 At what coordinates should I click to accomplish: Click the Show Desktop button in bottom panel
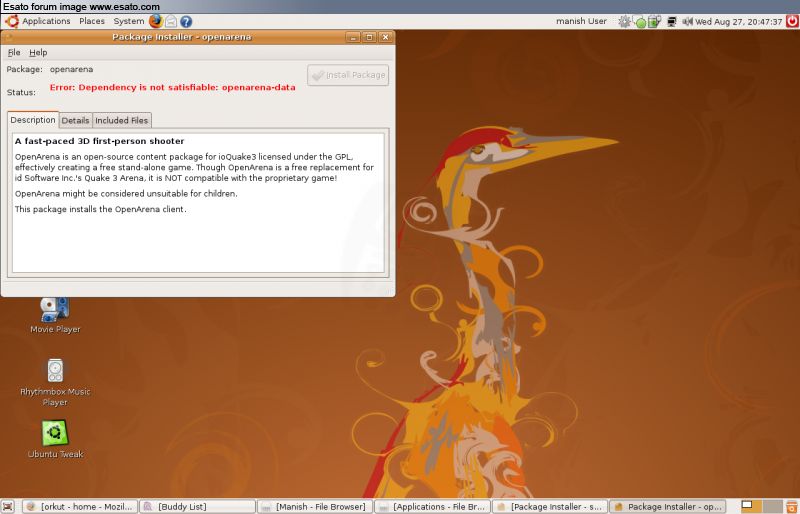pos(9,506)
